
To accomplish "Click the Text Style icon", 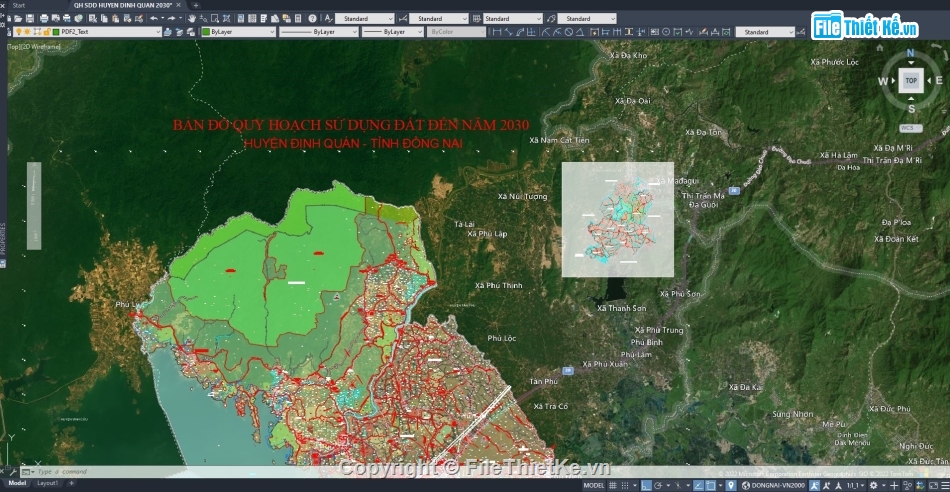I will [x=328, y=19].
